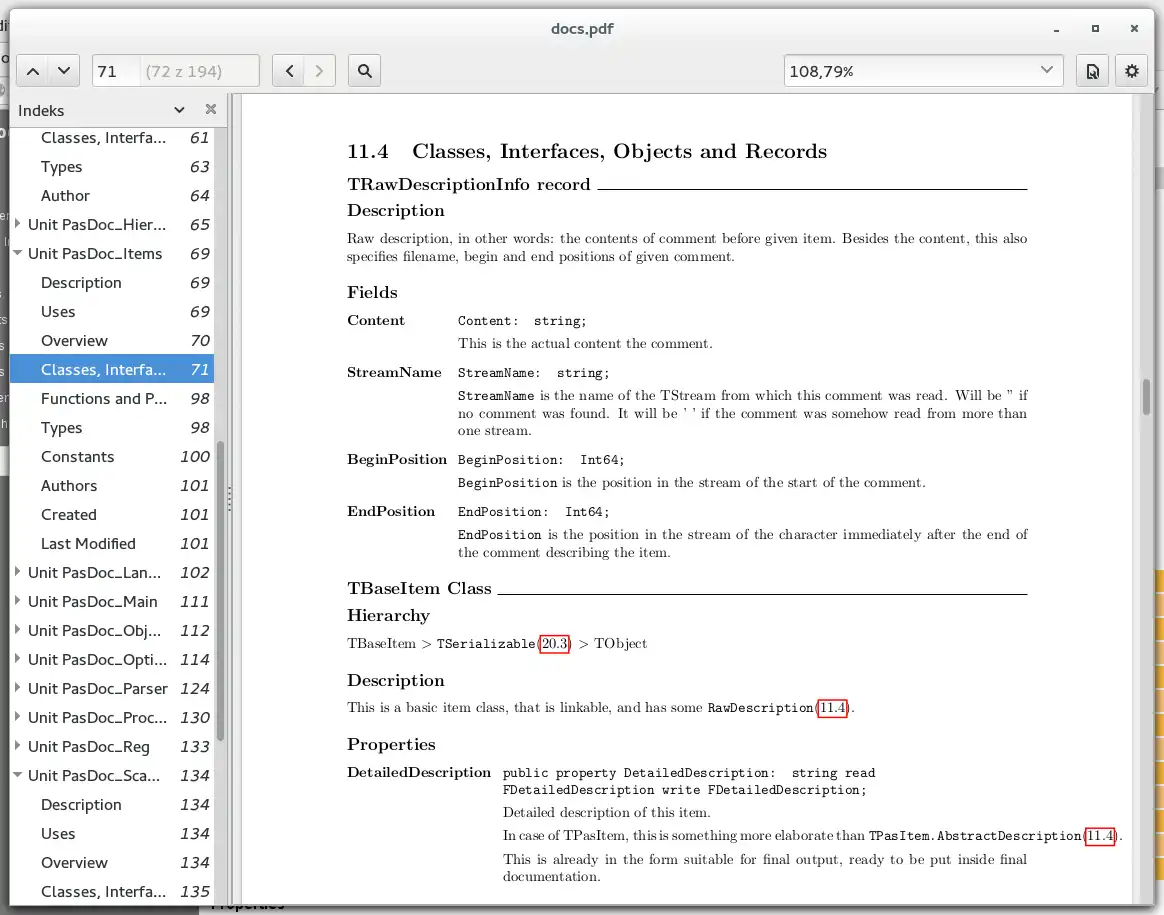Click the 'TBaseItem Class' heading text
Viewport: 1164px width, 915px height.
419,588
